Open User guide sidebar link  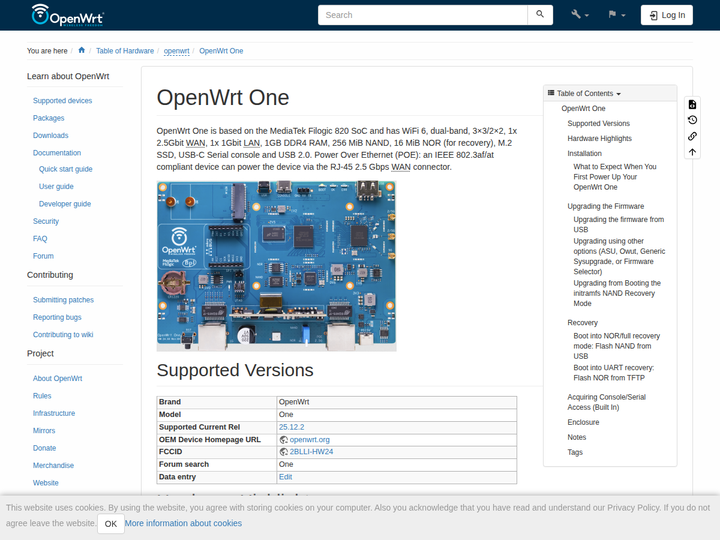coord(56,186)
